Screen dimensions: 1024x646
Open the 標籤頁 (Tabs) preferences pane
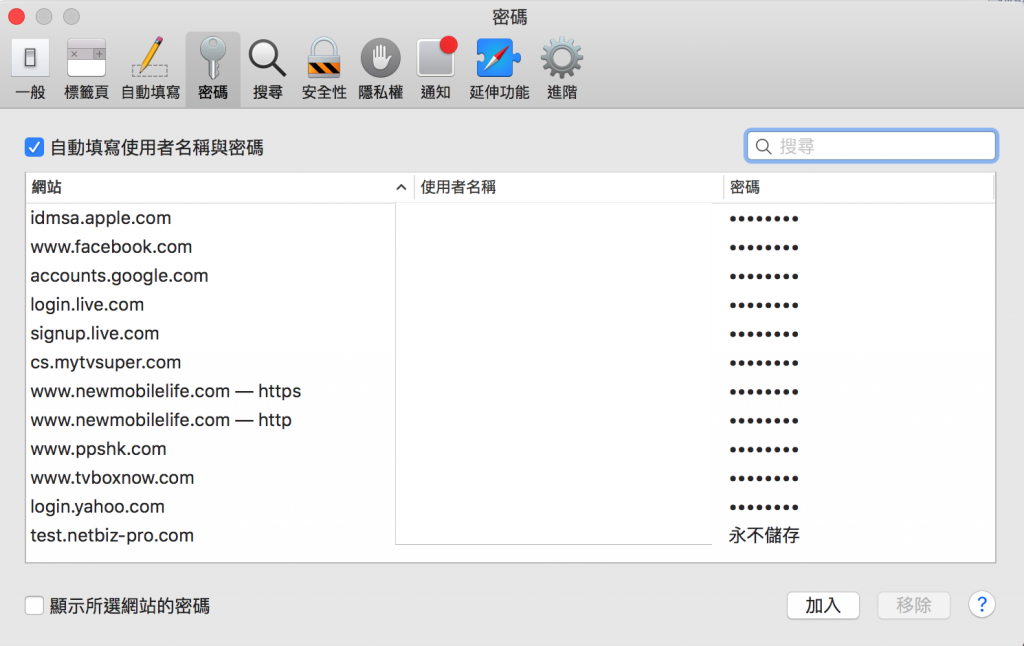(x=86, y=69)
